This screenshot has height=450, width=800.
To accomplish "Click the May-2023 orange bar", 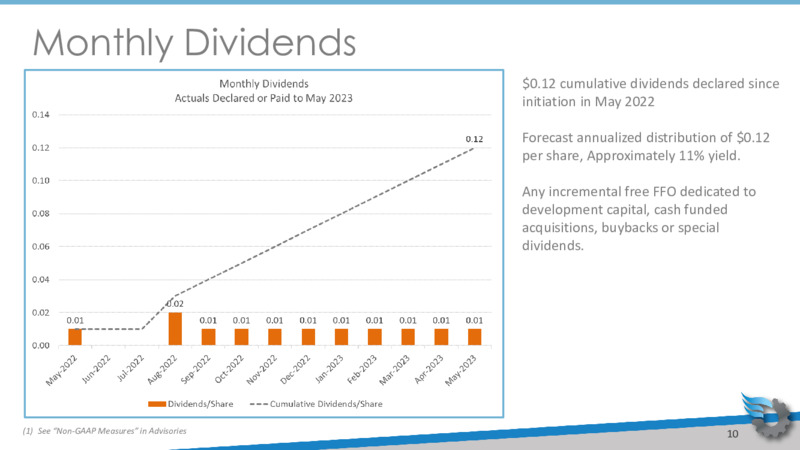I will tap(474, 337).
